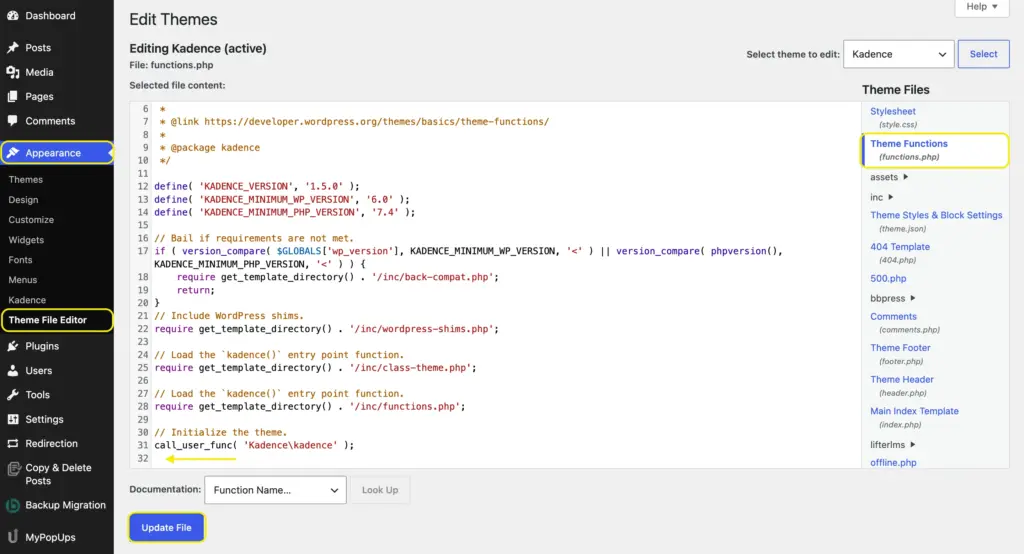Click the Appearance paintbrush icon
The image size is (1024, 554).
(12, 153)
